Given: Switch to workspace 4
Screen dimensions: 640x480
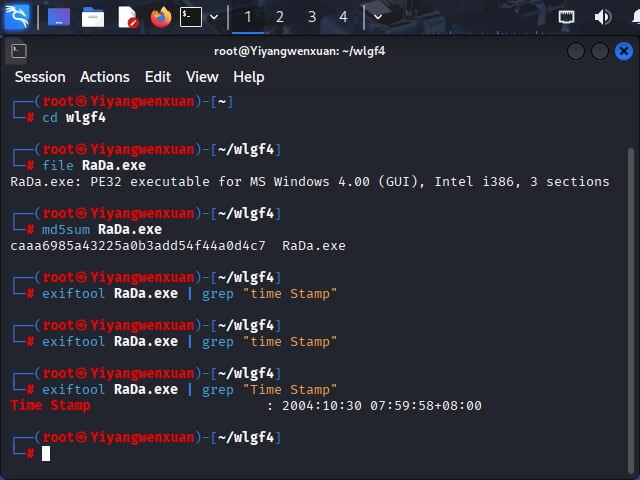Looking at the screenshot, I should 343,17.
